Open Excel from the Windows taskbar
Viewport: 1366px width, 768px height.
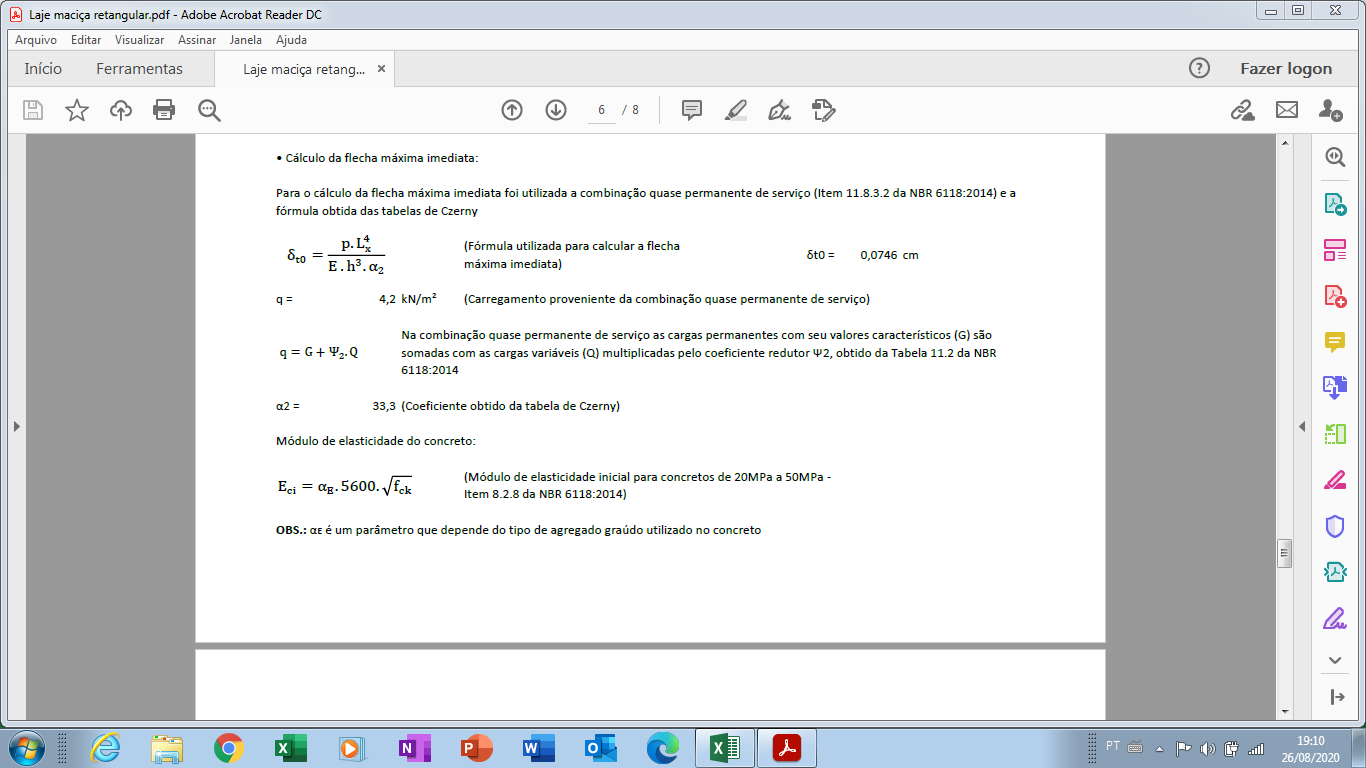[291, 747]
